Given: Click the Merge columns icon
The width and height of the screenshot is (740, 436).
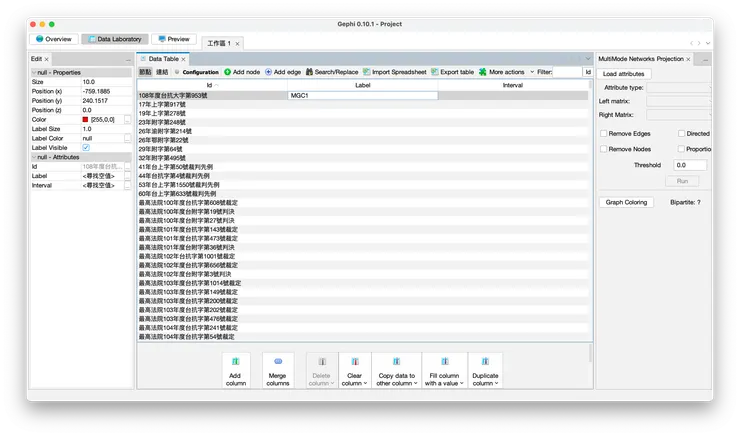Looking at the screenshot, I should click(278, 361).
